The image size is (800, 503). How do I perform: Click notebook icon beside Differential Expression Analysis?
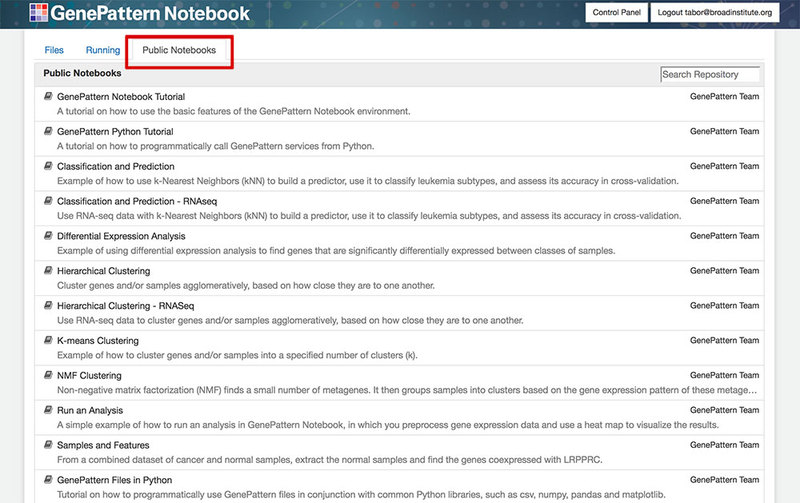click(x=48, y=236)
